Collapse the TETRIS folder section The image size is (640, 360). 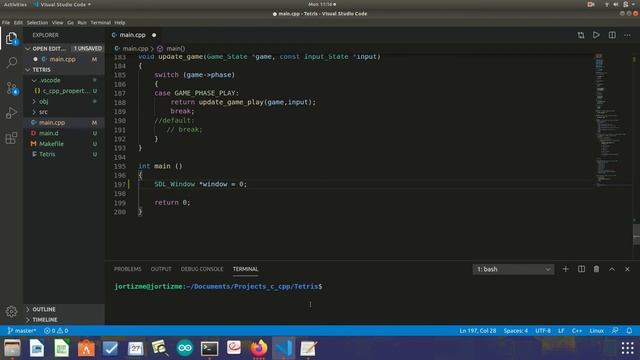28,70
